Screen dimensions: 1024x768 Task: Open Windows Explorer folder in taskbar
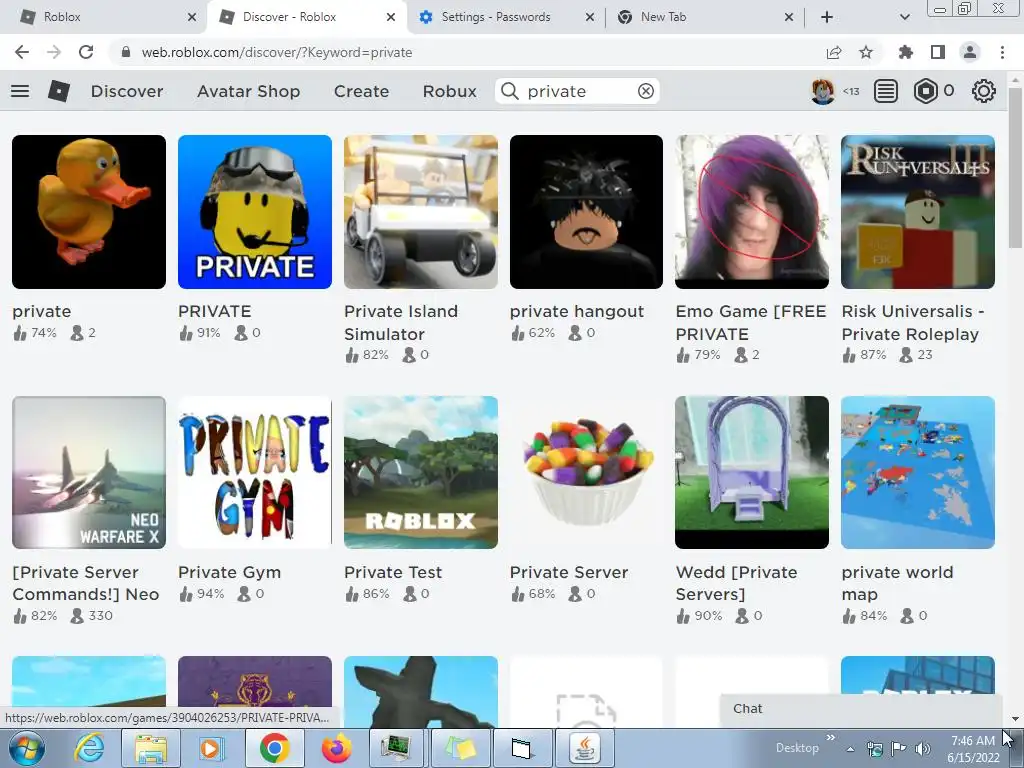tap(151, 748)
